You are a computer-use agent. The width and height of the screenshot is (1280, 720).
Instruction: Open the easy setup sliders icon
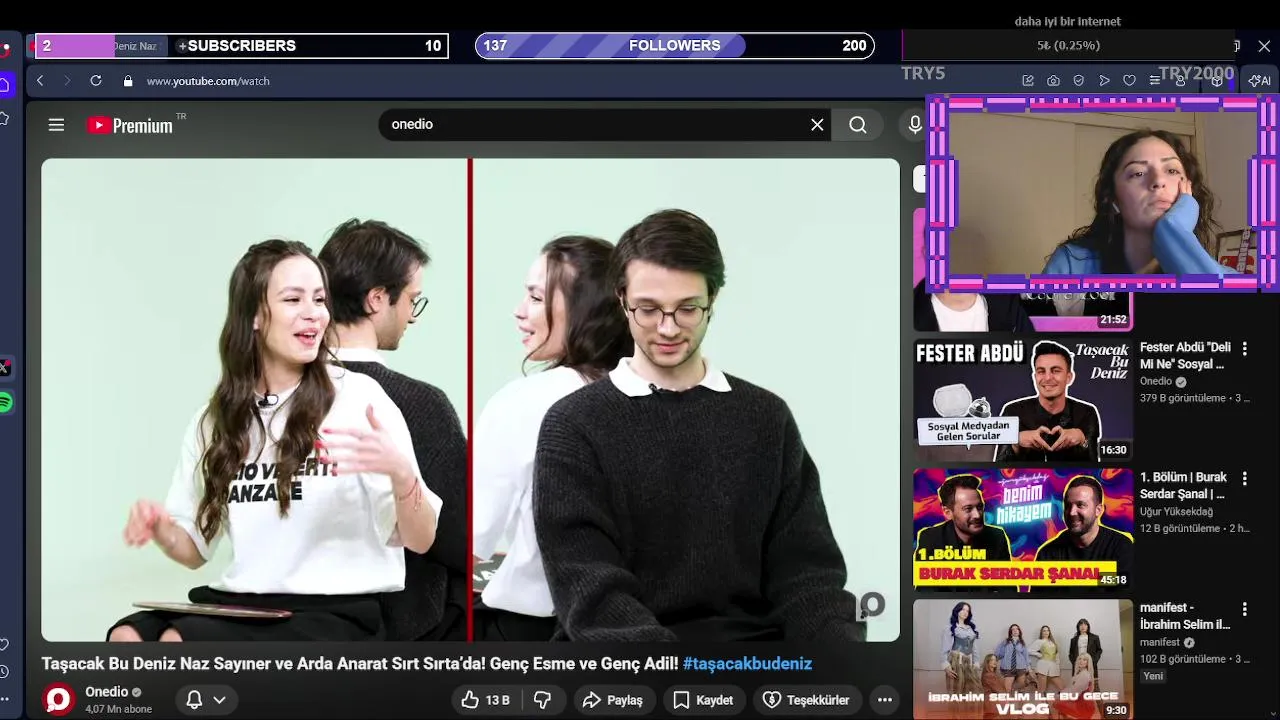[x=1155, y=81]
